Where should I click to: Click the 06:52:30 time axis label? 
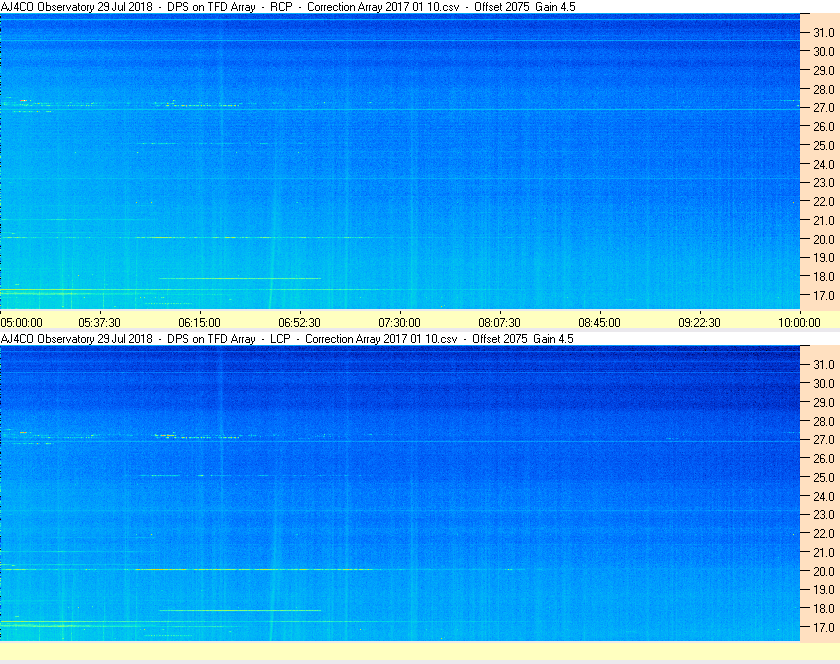[x=299, y=323]
